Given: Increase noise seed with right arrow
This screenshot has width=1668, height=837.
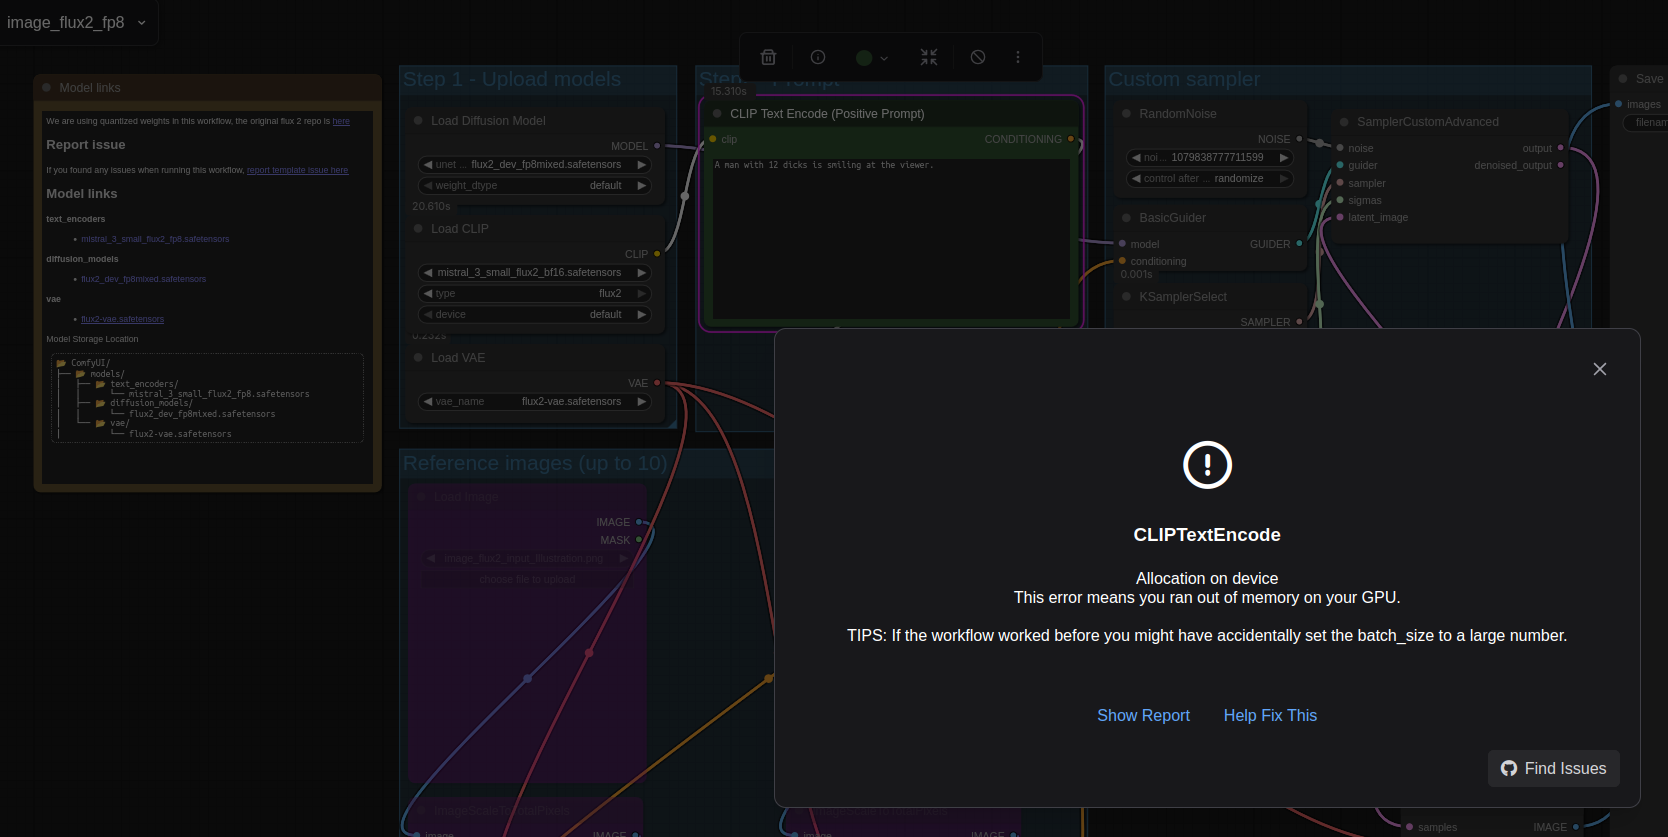Looking at the screenshot, I should [1284, 157].
